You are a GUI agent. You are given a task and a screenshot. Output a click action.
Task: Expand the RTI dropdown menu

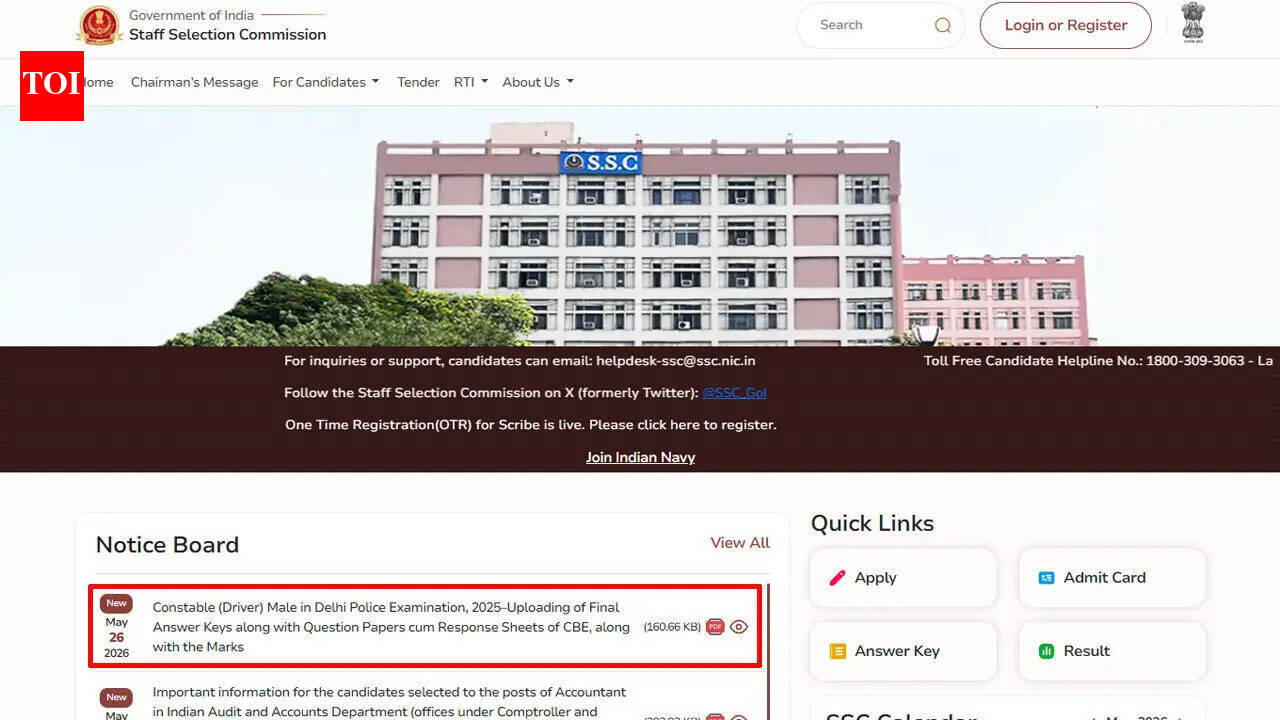471,82
